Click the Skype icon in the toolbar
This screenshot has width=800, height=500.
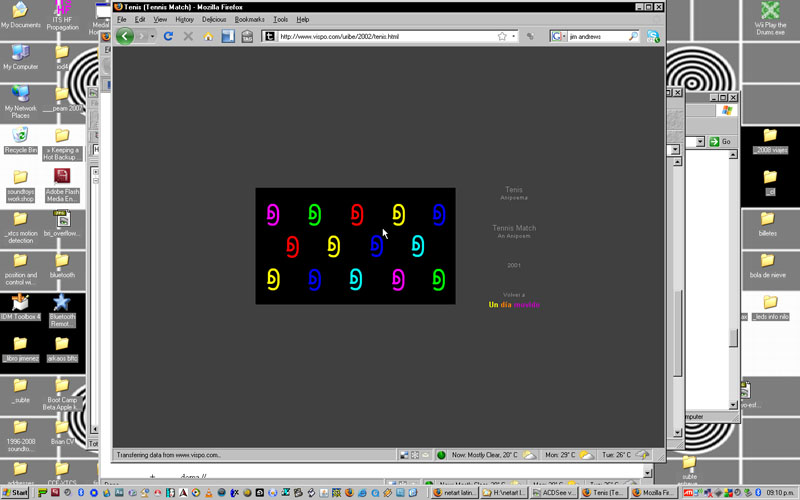click(x=653, y=36)
